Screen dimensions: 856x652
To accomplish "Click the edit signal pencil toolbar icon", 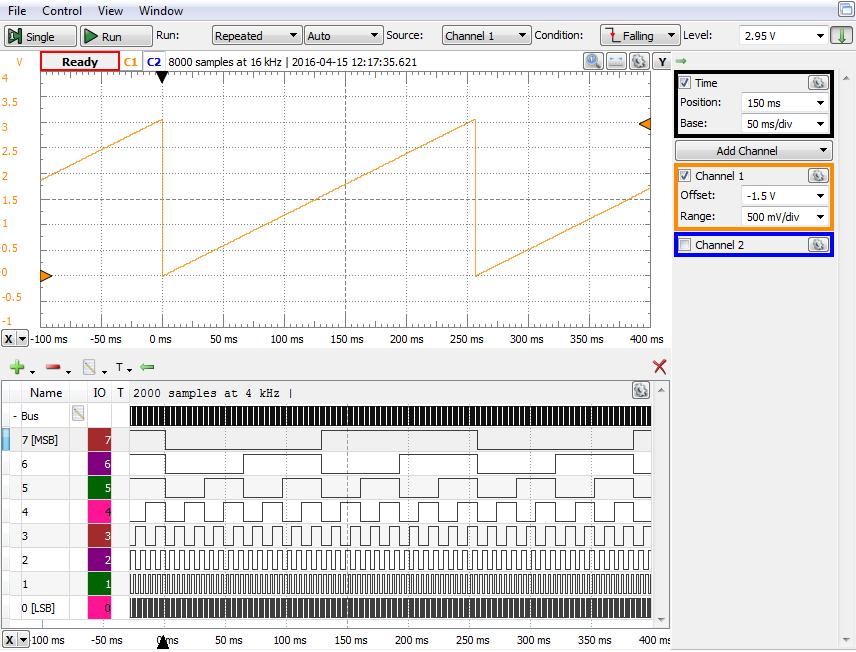I will pos(89,367).
